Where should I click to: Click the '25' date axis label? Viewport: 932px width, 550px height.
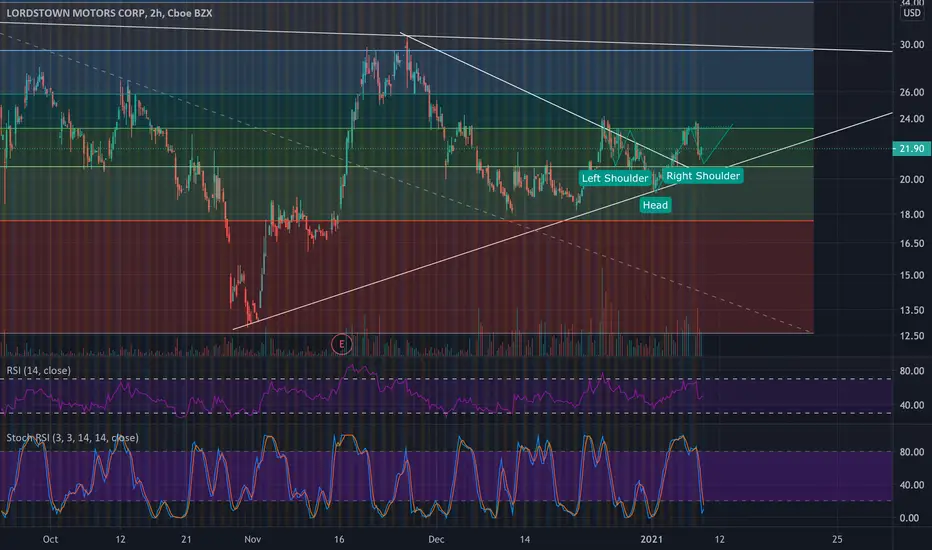point(837,539)
